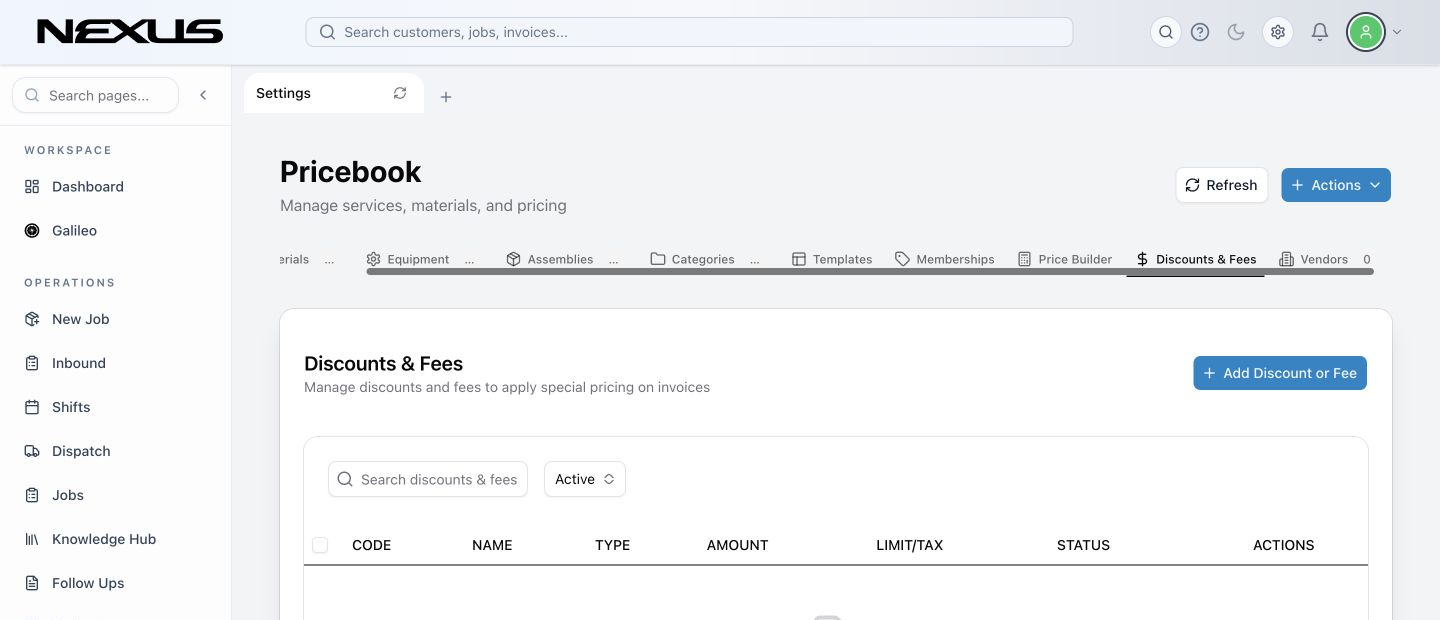Switch to the Templates tab
Image resolution: width=1440 pixels, height=620 pixels.
[x=832, y=259]
